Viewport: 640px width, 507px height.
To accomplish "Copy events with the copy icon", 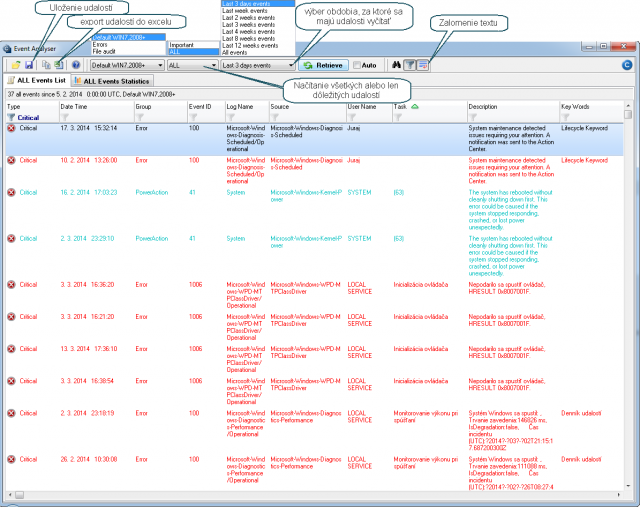I will click(46, 65).
